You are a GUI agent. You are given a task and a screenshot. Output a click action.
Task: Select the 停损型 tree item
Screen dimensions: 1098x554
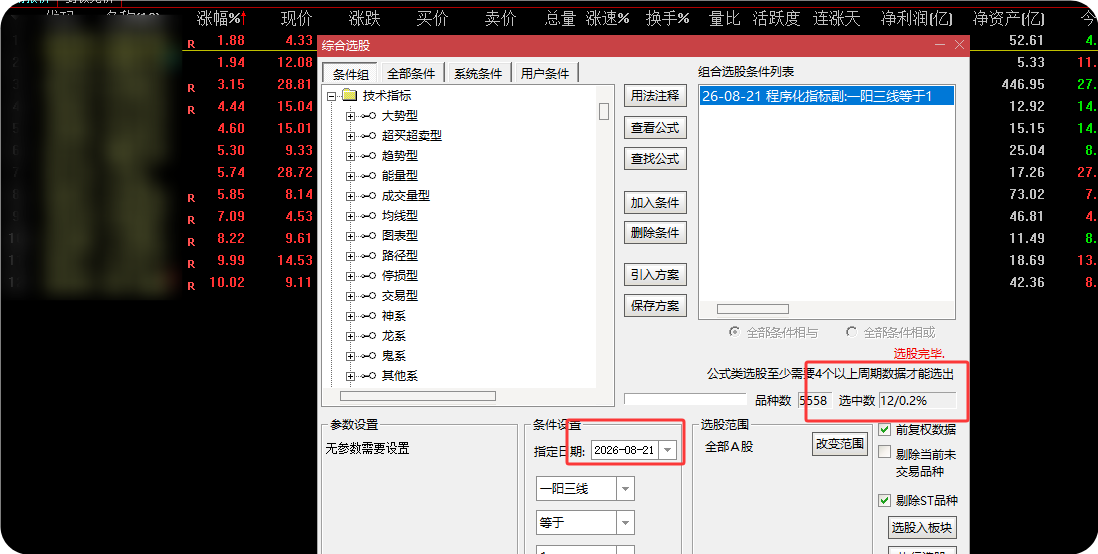click(400, 276)
